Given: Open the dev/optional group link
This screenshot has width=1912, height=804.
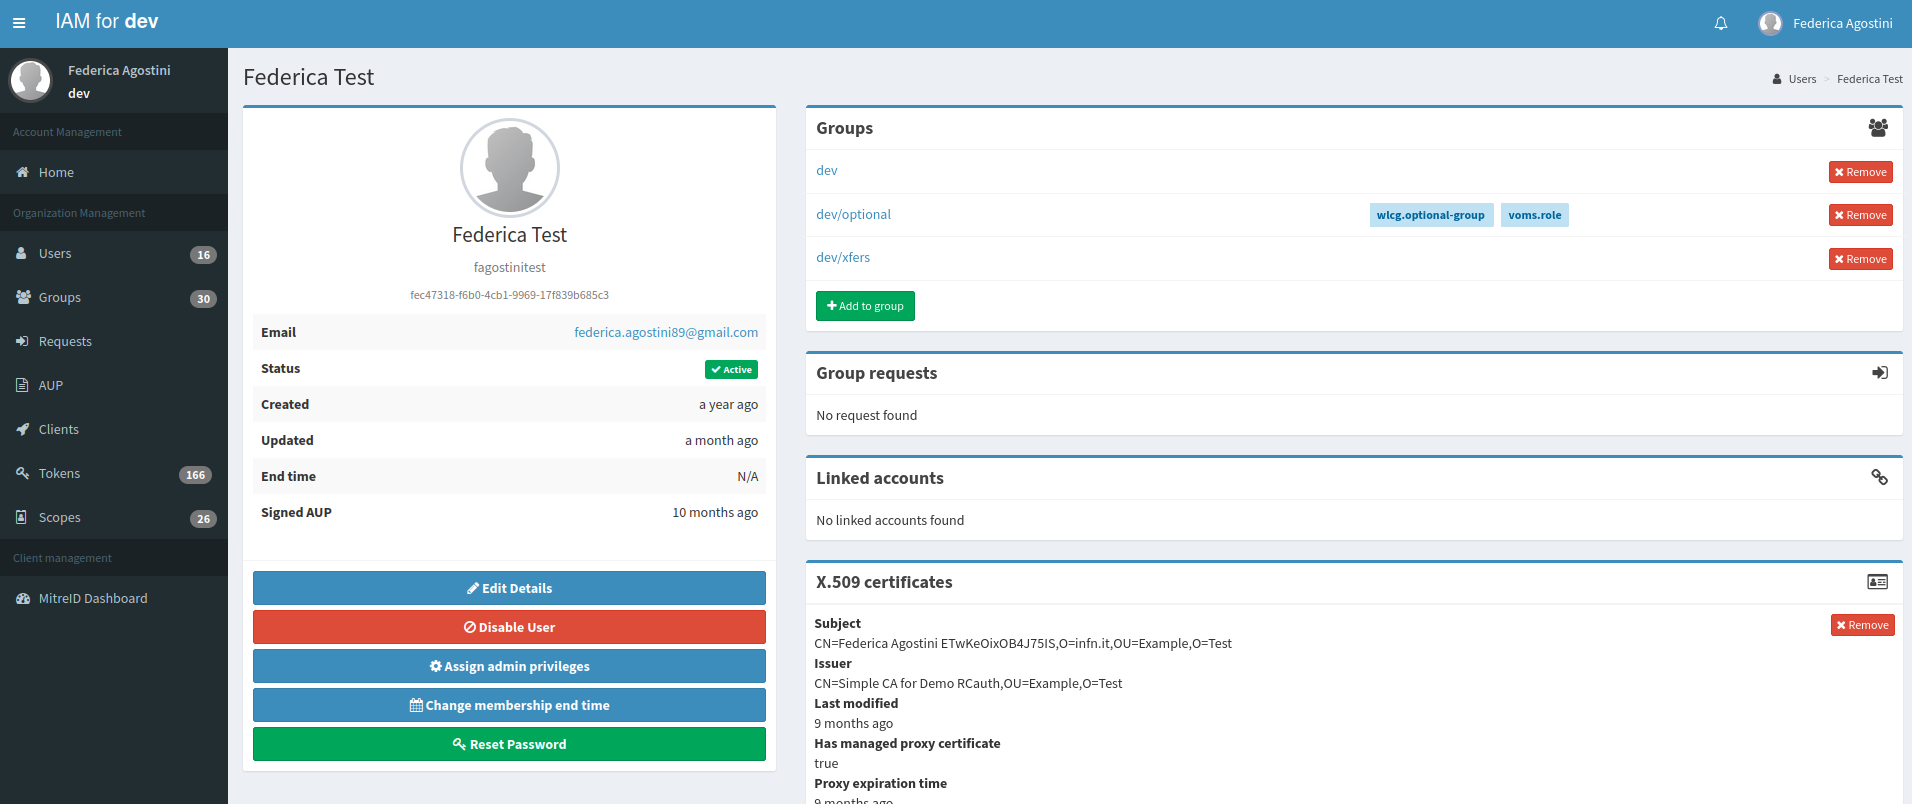Looking at the screenshot, I should tap(853, 214).
